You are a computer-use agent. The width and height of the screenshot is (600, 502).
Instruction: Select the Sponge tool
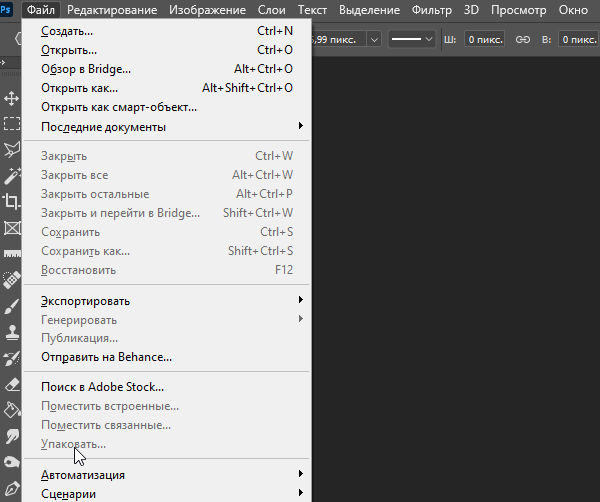click(11, 462)
